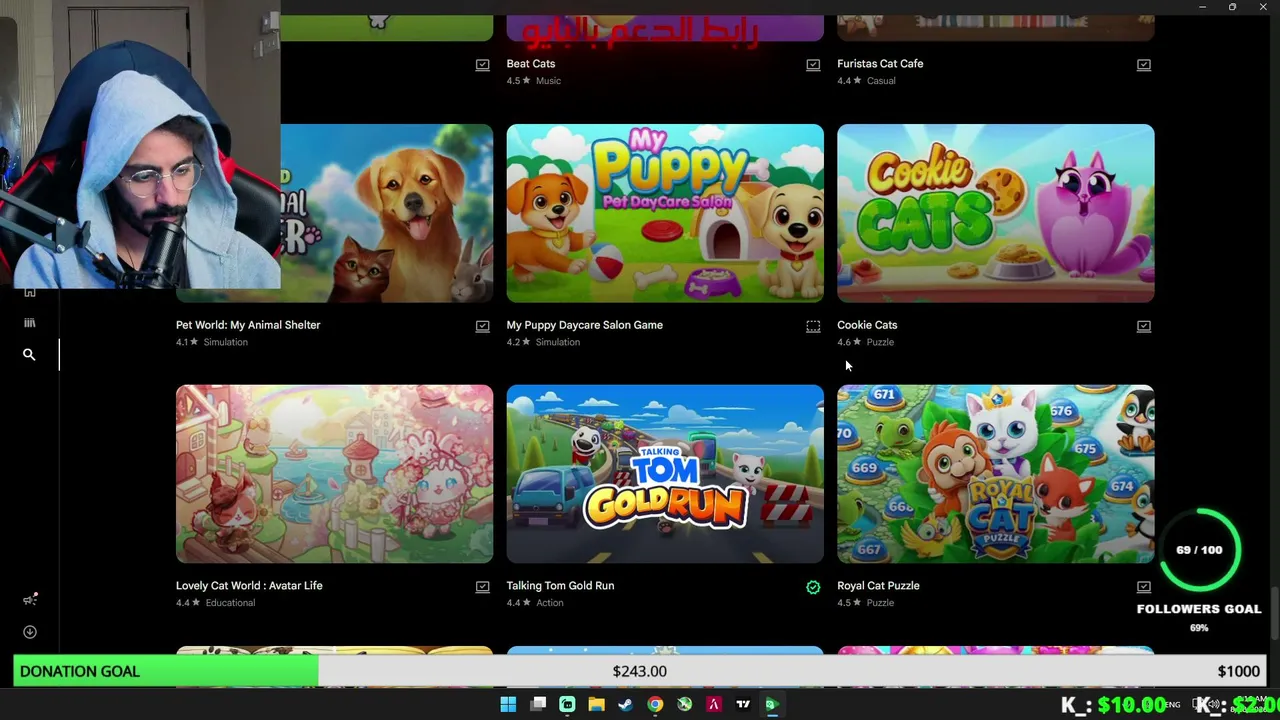Click the status icon beside Lovely Cat World
The width and height of the screenshot is (1280, 720).
tap(483, 587)
